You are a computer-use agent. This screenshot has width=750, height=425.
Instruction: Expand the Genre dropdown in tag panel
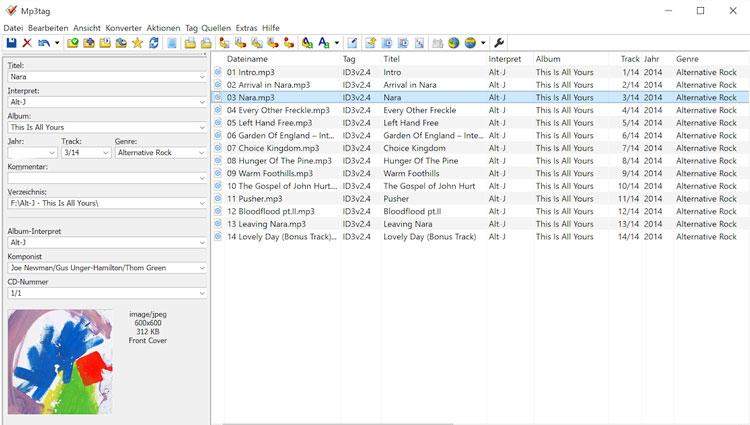[x=203, y=153]
